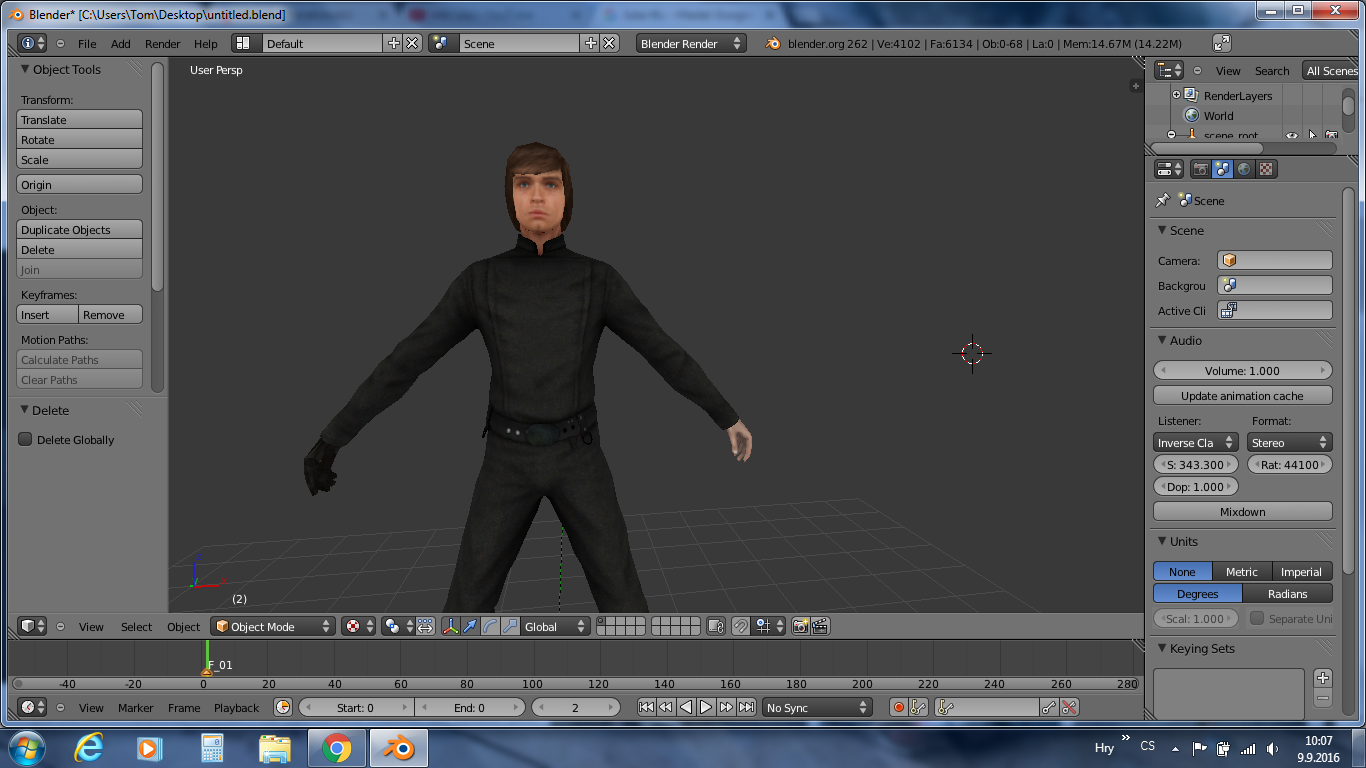This screenshot has height=768, width=1366.
Task: Open the Object Mode dropdown
Action: tap(272, 626)
